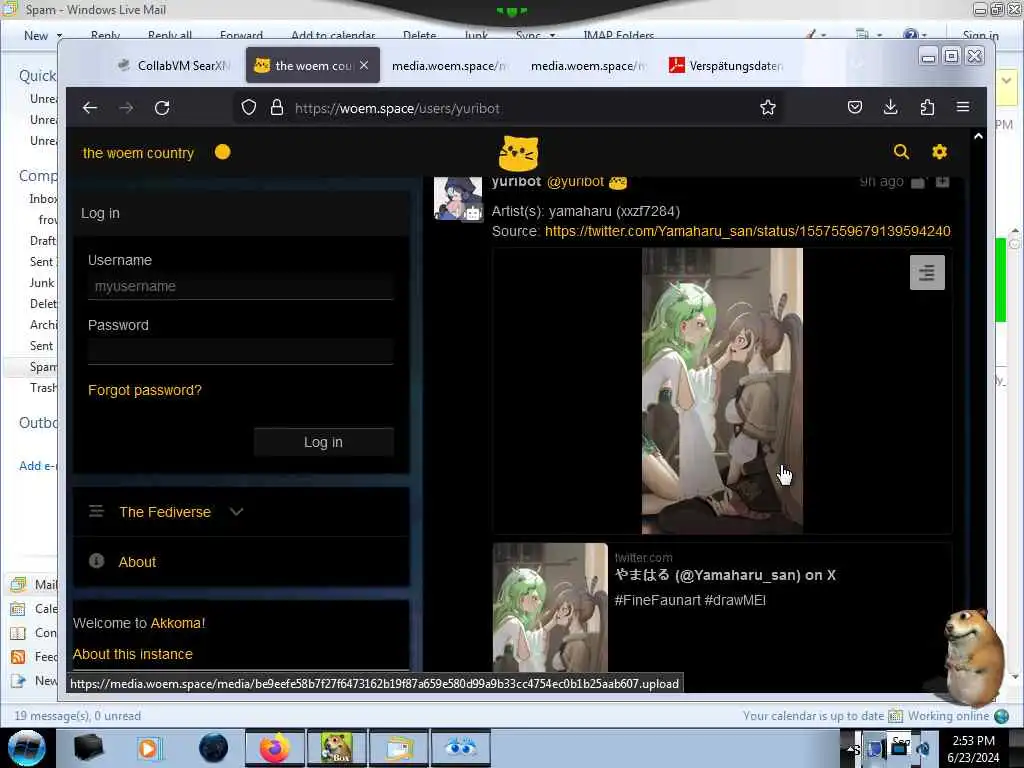Open Firefox hamburger application menu
The height and width of the screenshot is (768, 1024).
tap(963, 108)
